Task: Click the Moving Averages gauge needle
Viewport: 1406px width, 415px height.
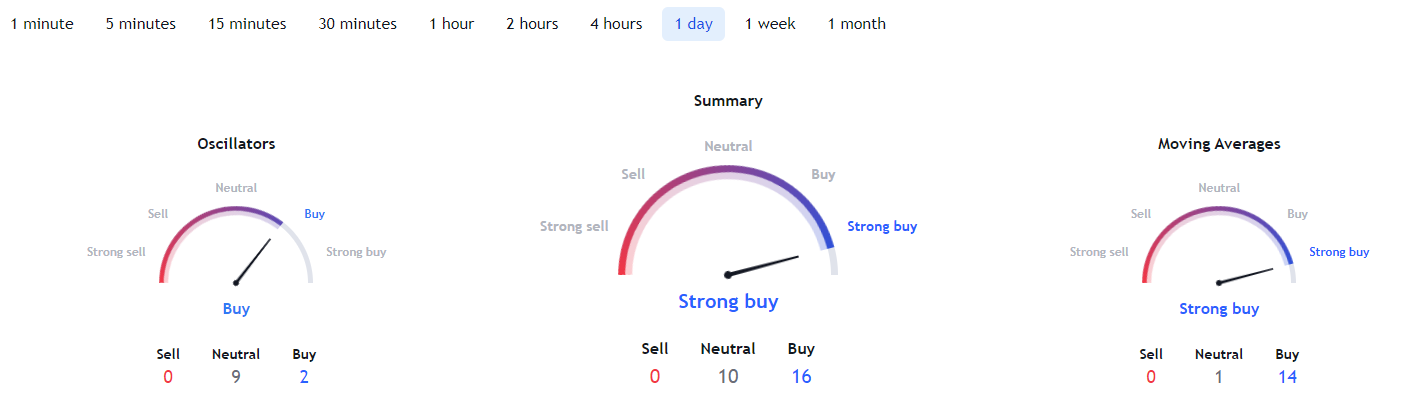Action: [1245, 275]
